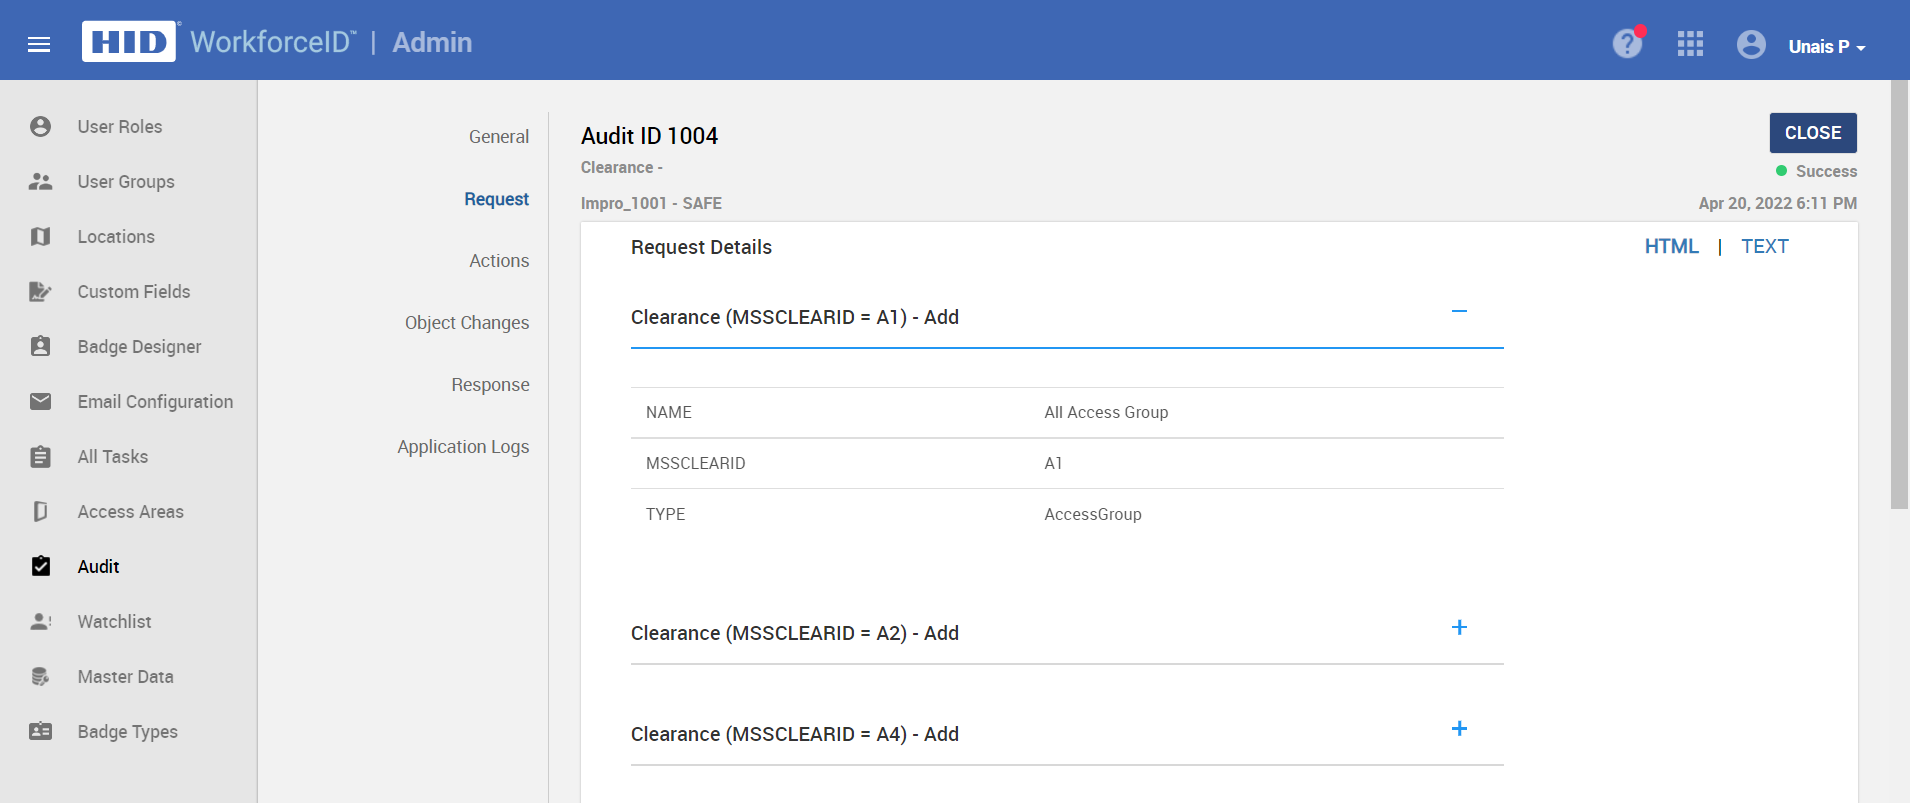
Task: Open the Unais P account dropdown
Action: coord(1827,47)
